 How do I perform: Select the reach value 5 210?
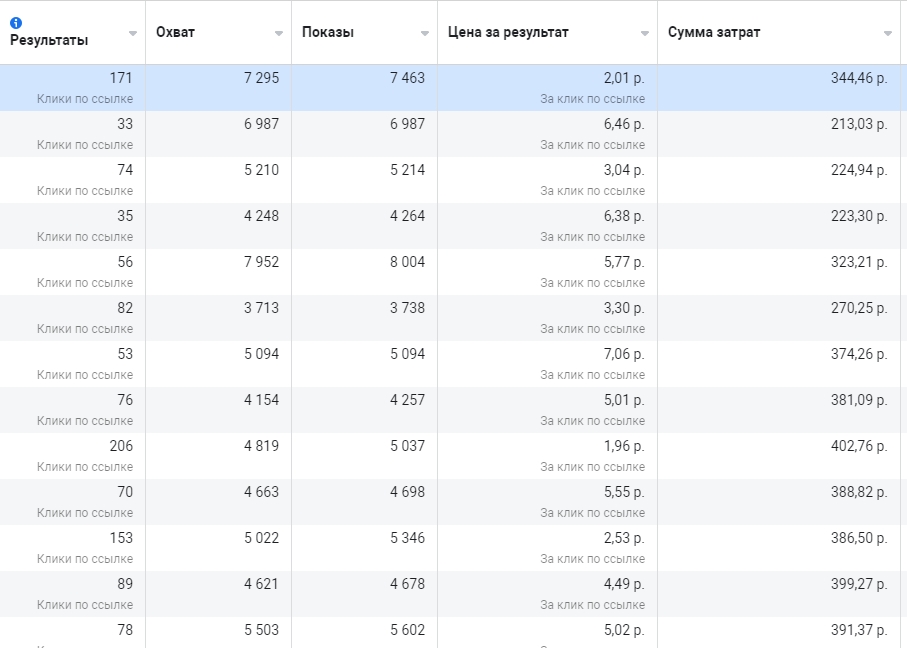pos(261,170)
